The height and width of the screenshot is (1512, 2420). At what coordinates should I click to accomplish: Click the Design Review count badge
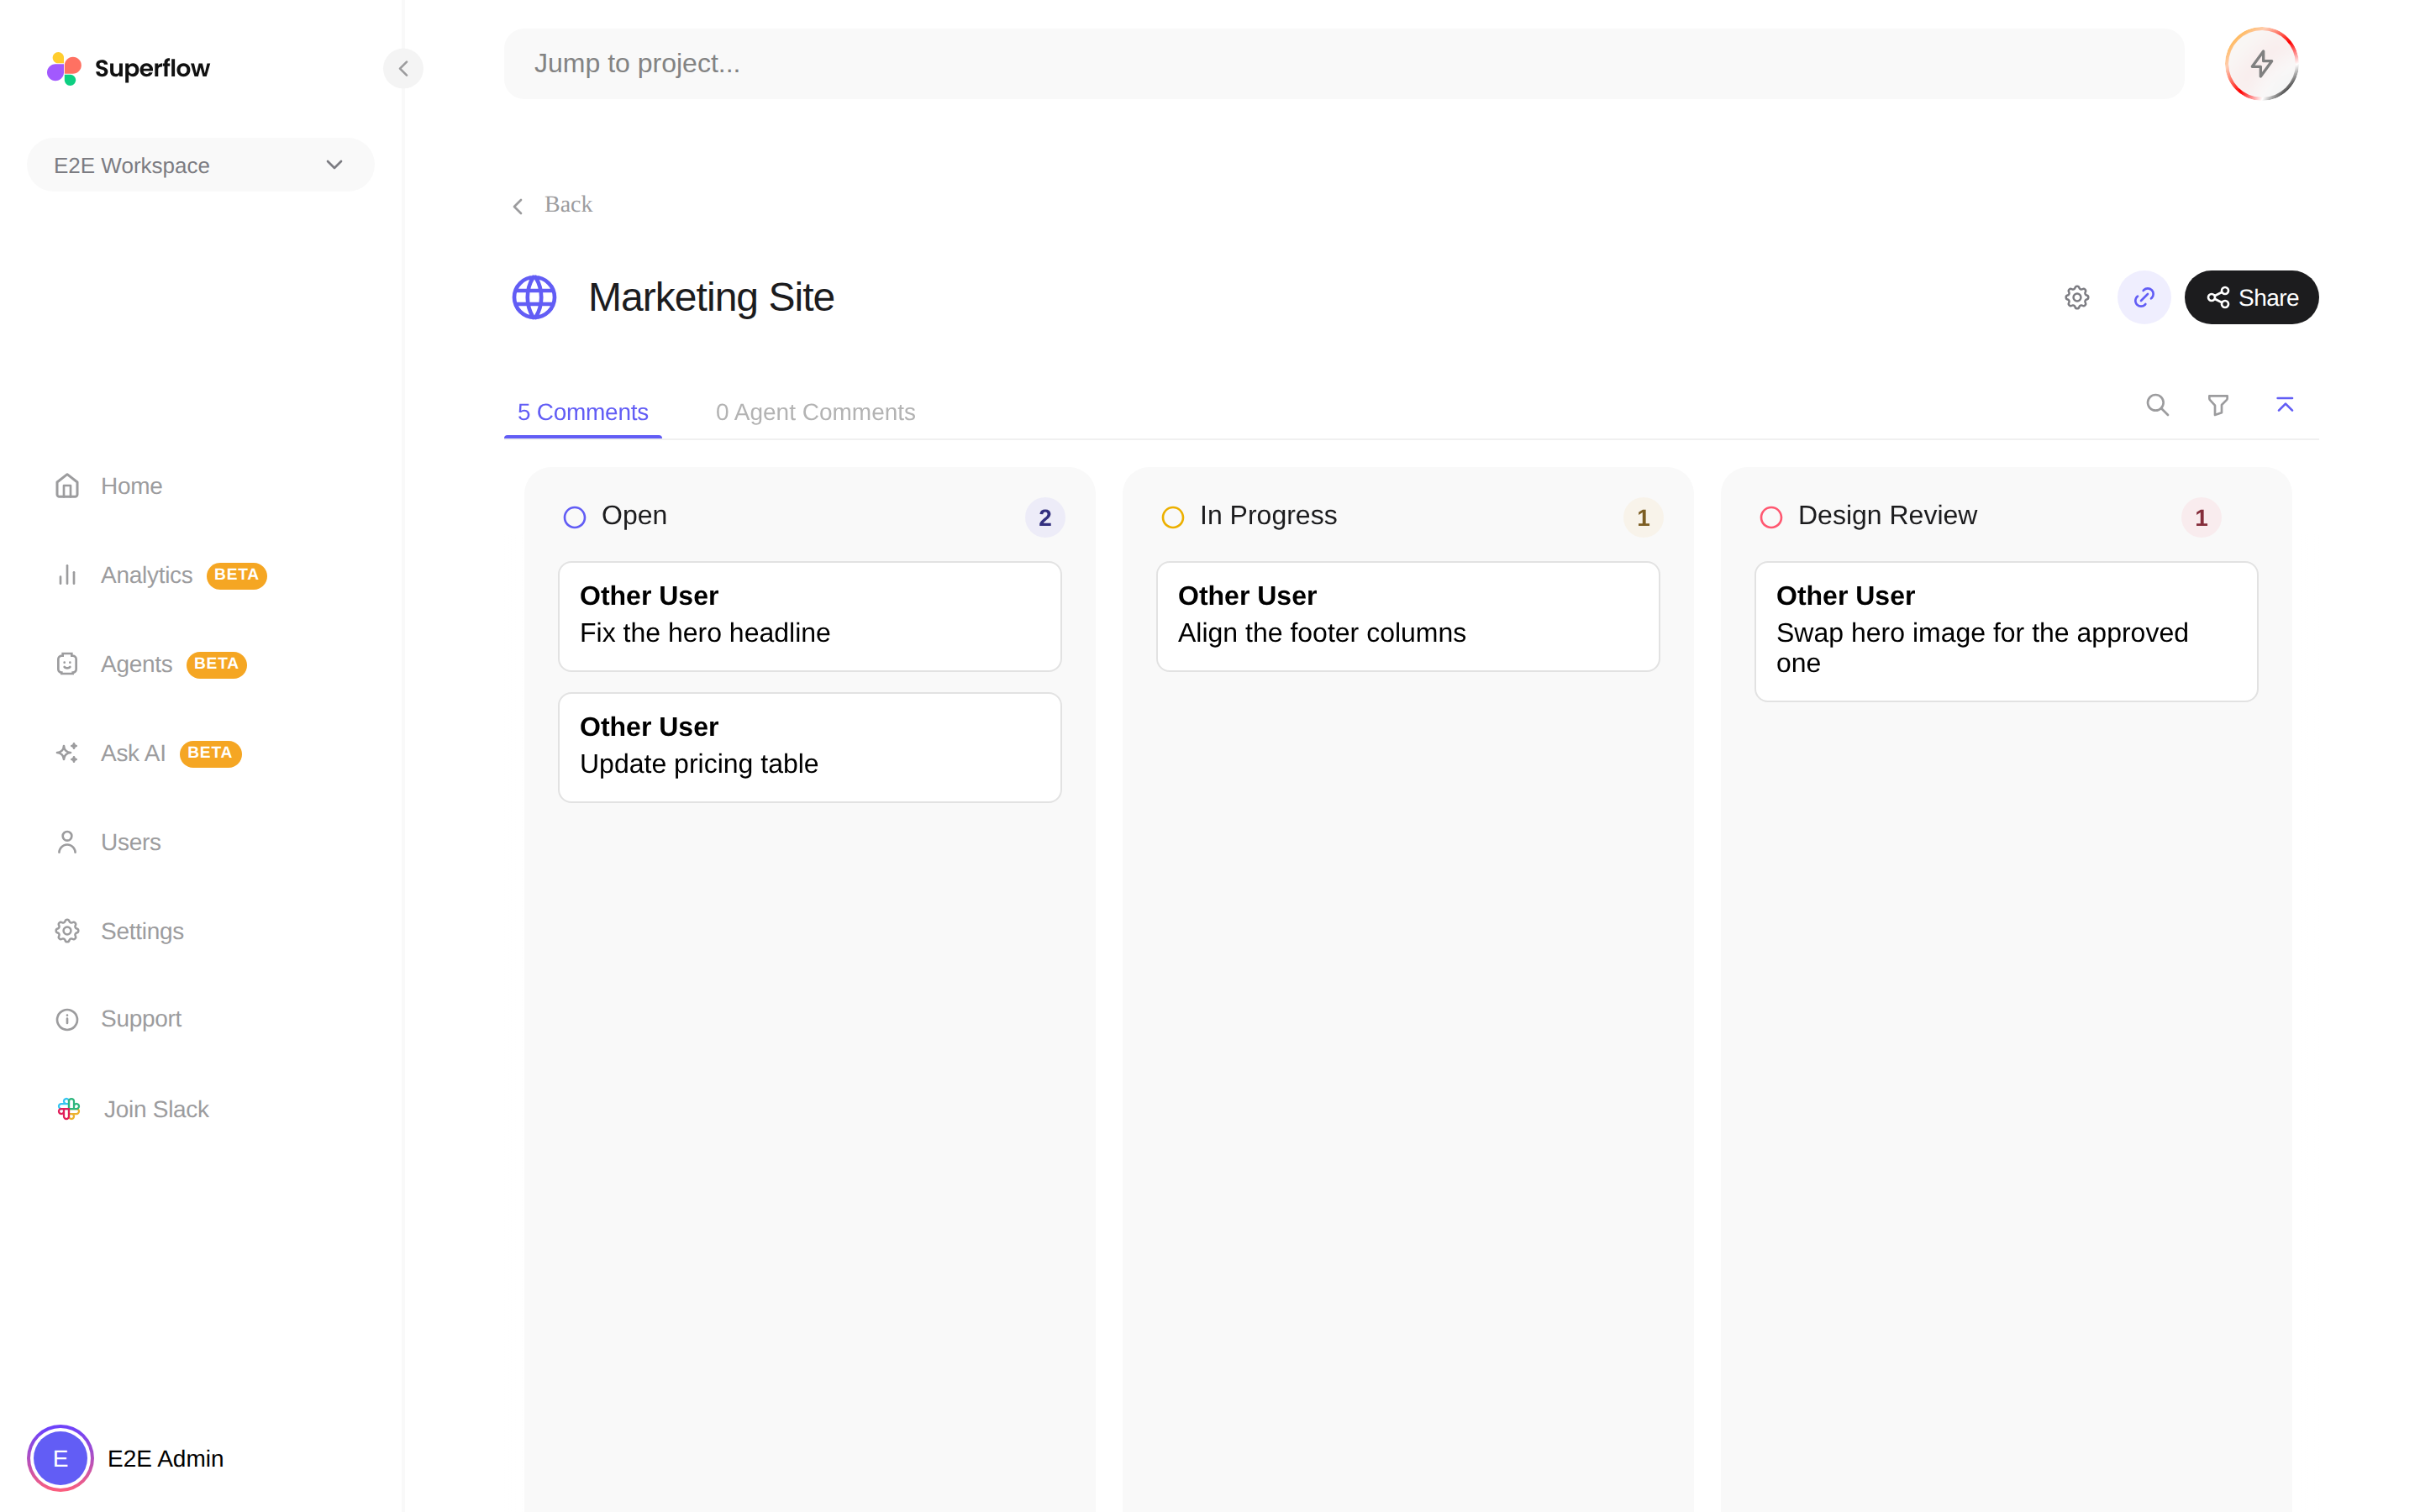tap(2201, 517)
